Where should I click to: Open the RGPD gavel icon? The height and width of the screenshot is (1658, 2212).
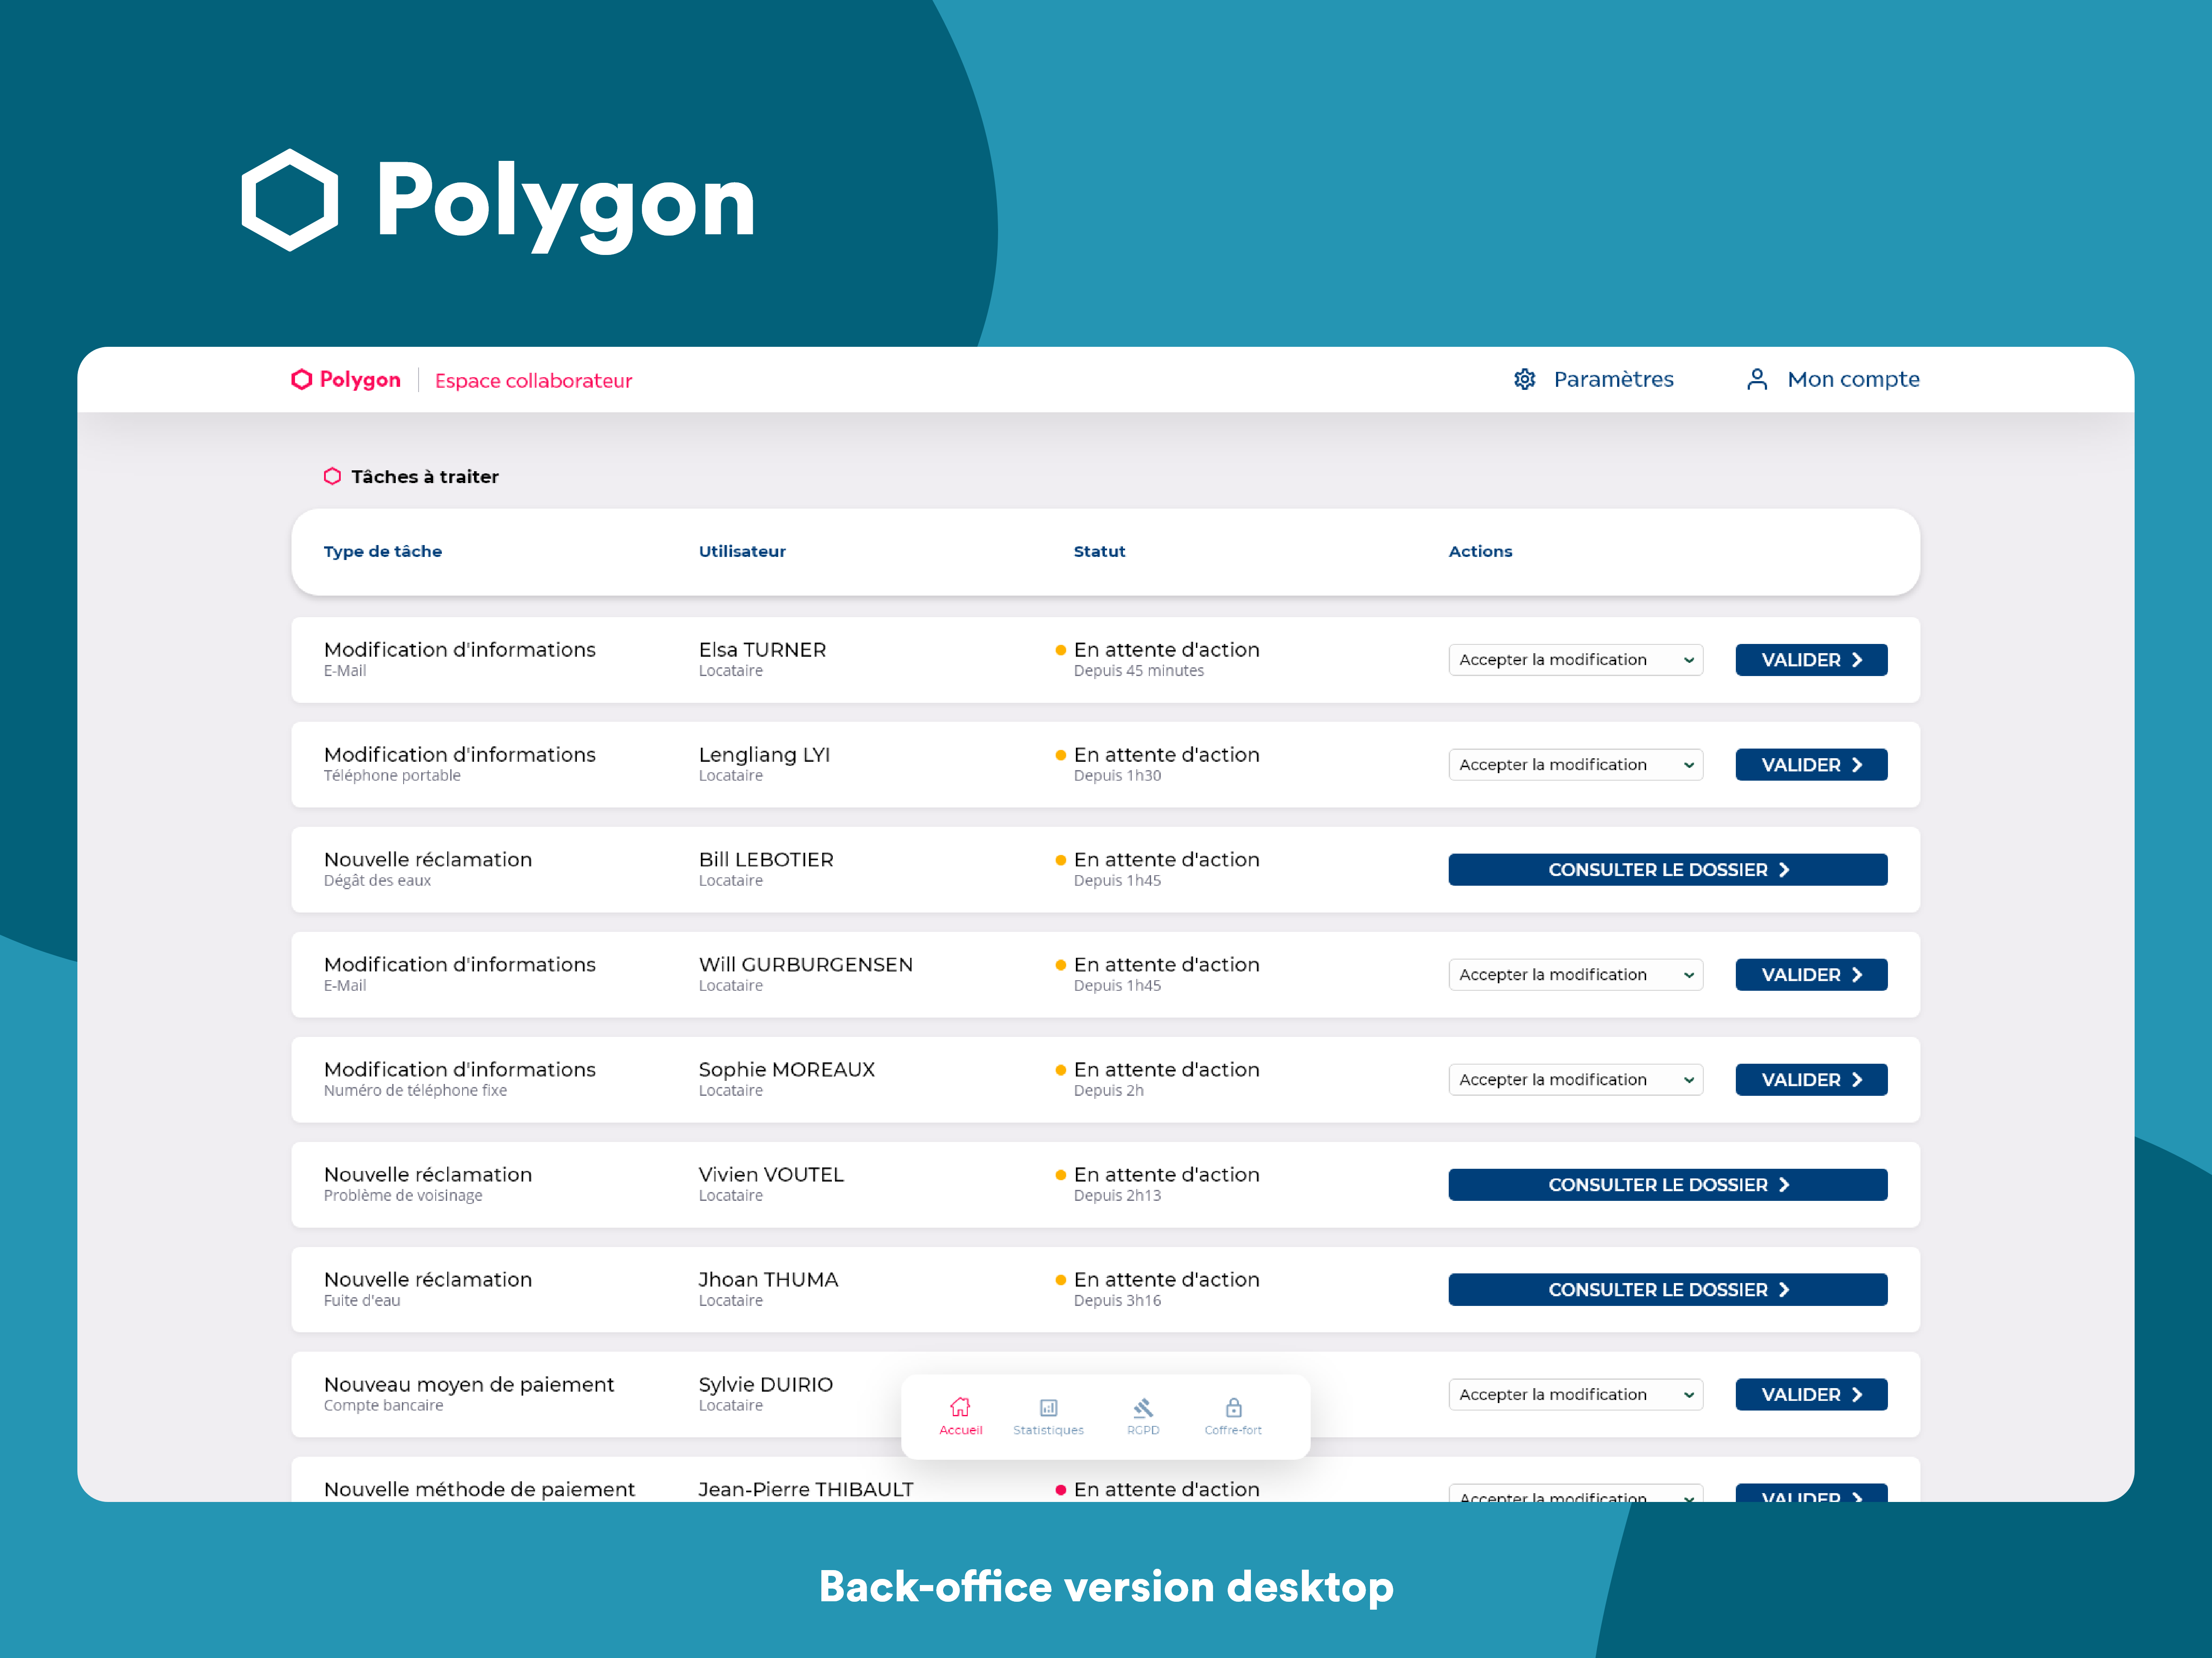point(1143,1407)
